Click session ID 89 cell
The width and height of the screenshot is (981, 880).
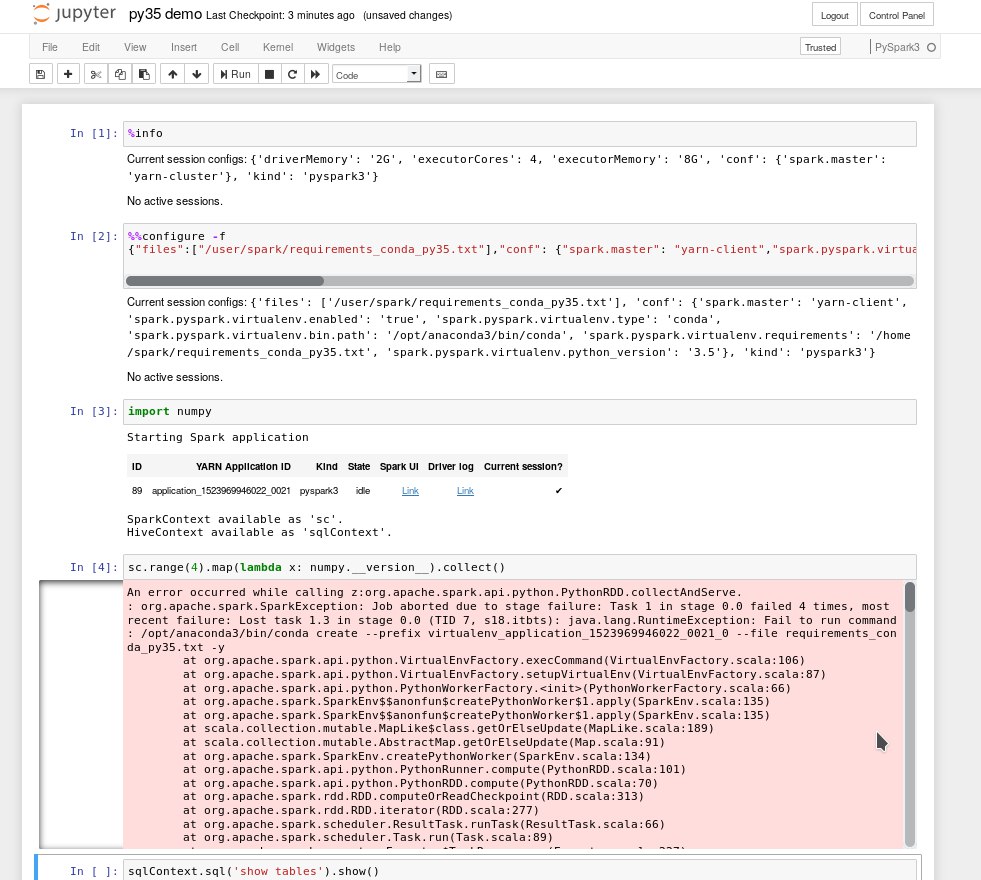pyautogui.click(x=137, y=491)
